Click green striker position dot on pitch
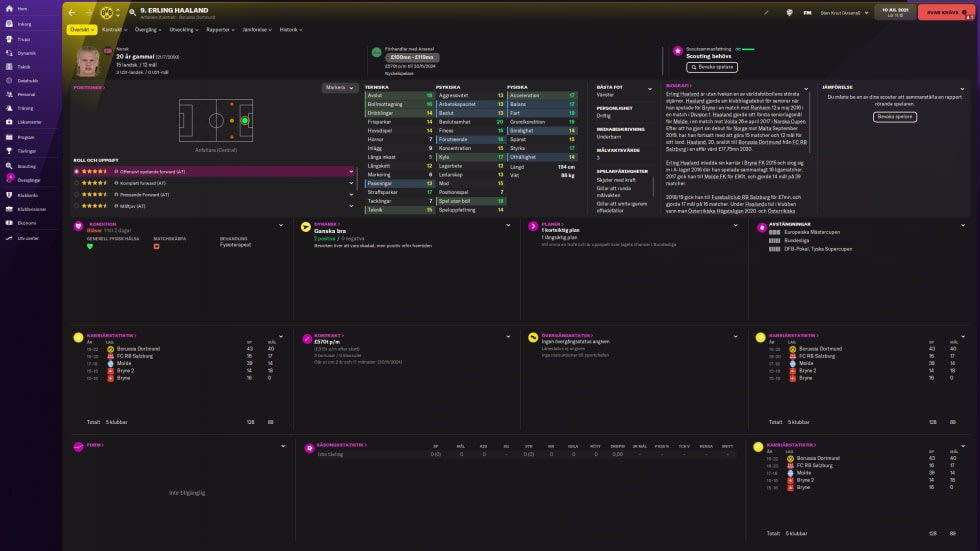980x551 pixels. coord(244,121)
